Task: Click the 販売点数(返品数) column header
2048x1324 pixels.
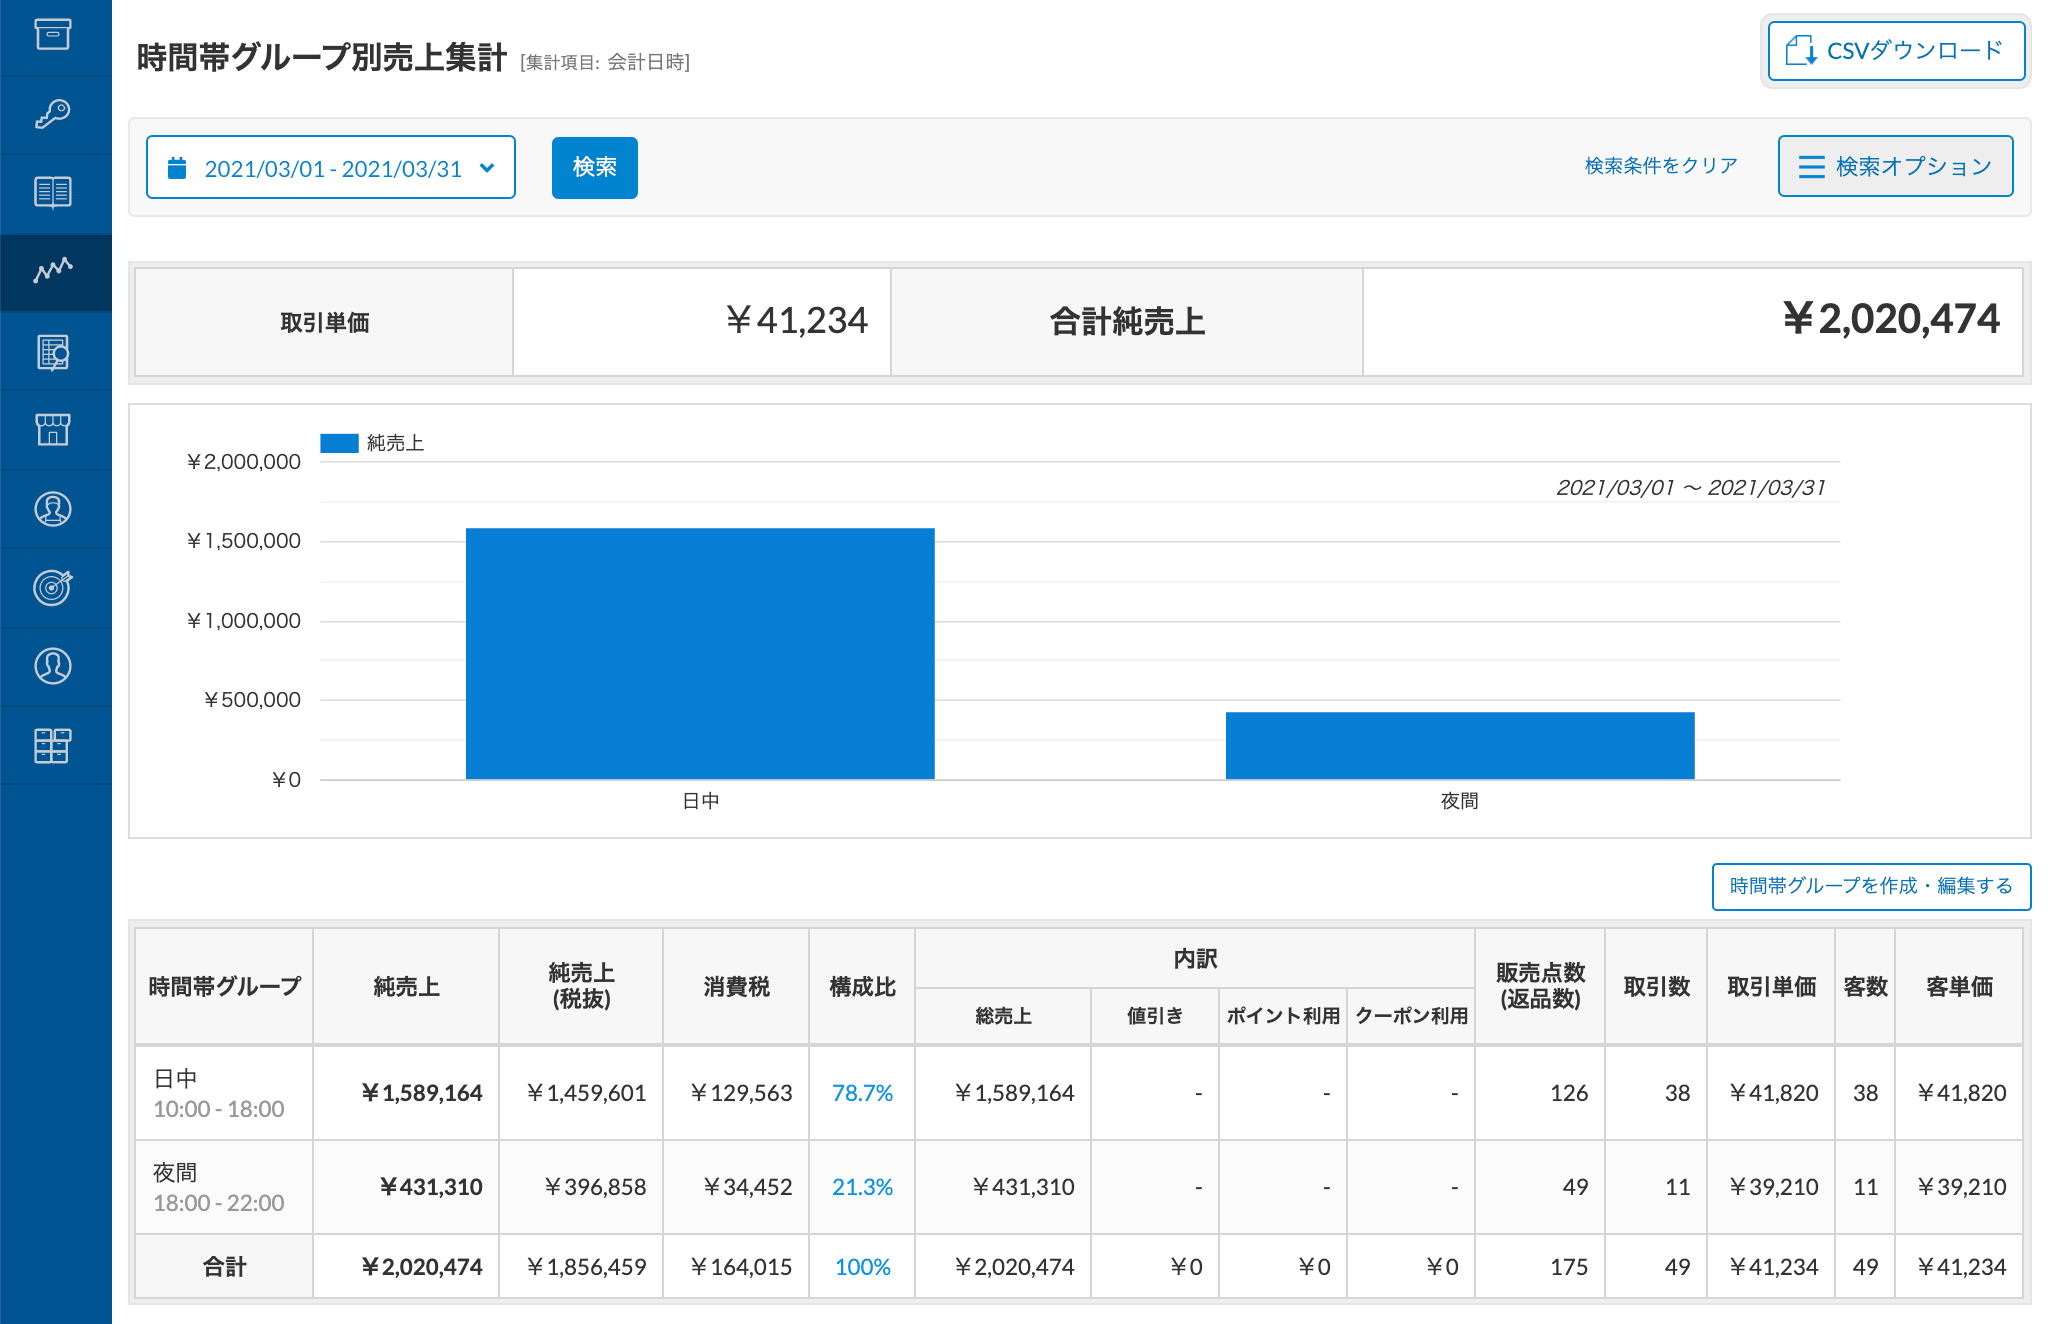Action: click(x=1540, y=987)
